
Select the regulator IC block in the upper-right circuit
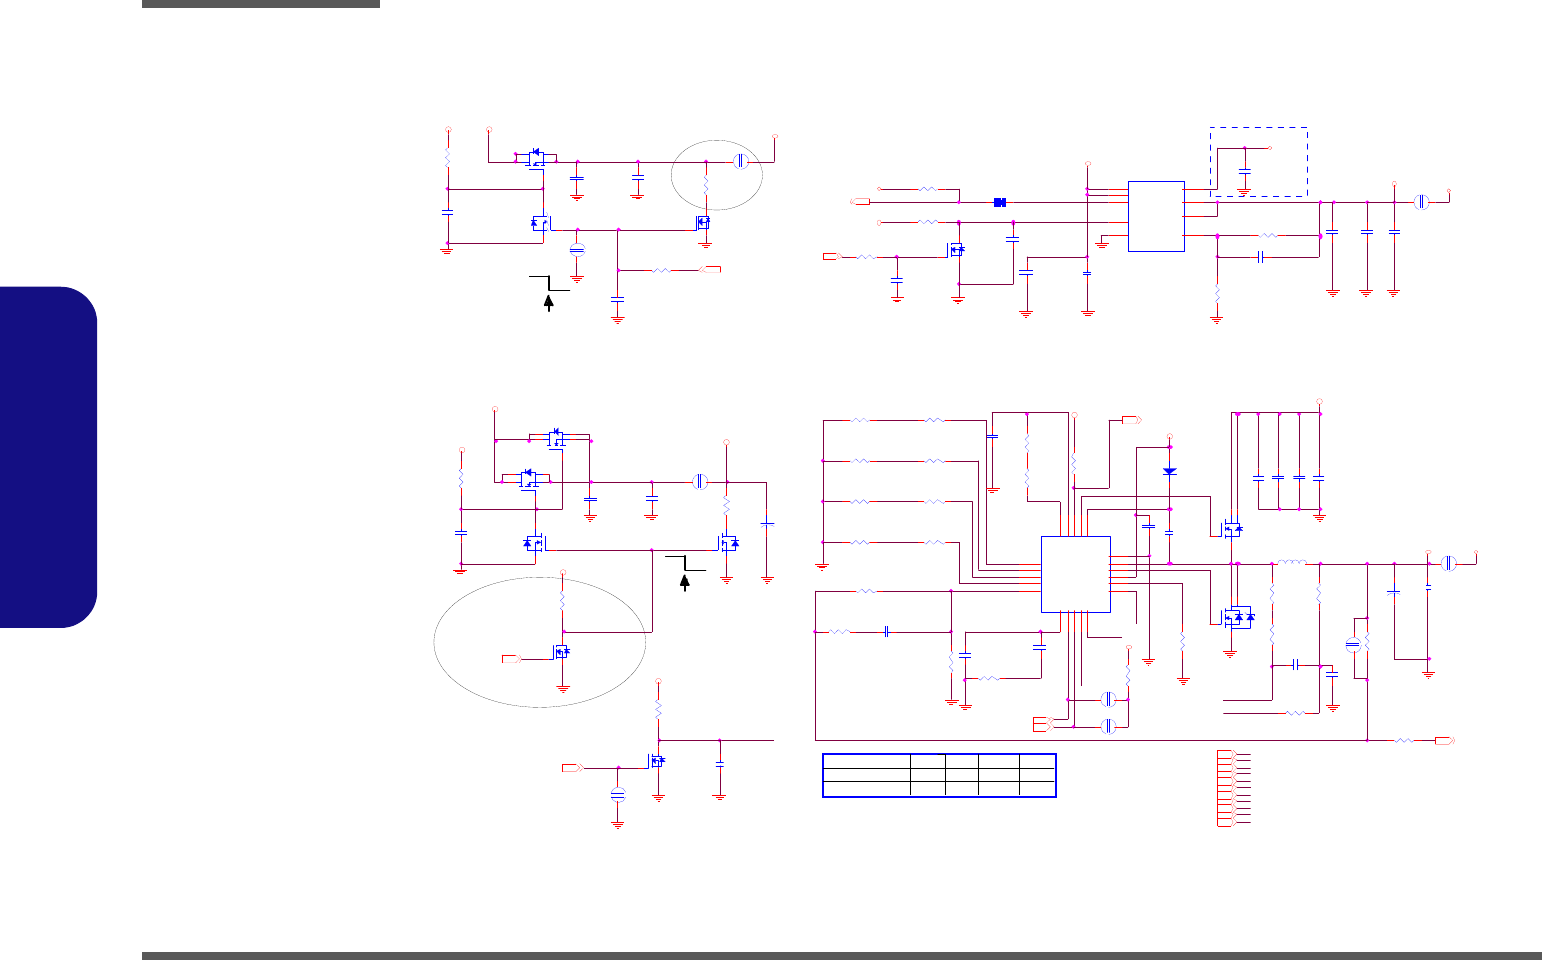pos(1156,216)
